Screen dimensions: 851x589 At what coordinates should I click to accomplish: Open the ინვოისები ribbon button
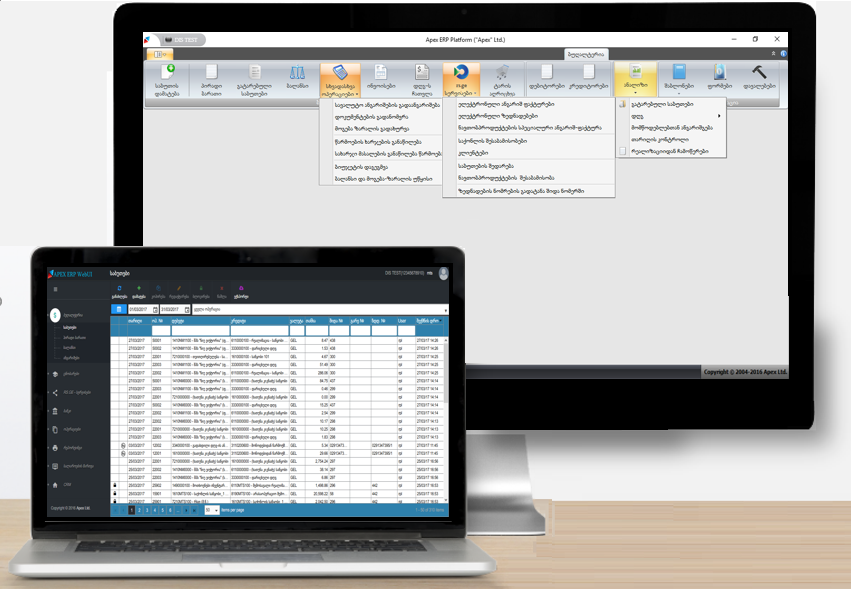click(x=381, y=77)
